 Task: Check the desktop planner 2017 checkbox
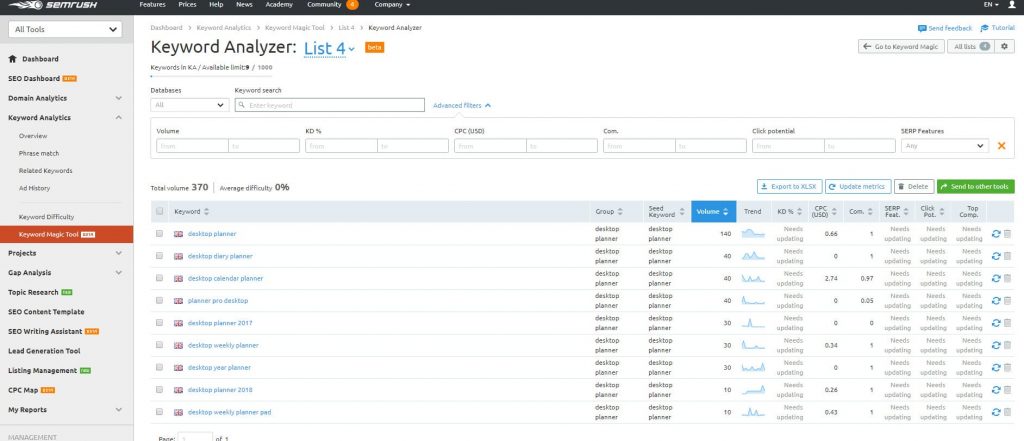tap(159, 322)
